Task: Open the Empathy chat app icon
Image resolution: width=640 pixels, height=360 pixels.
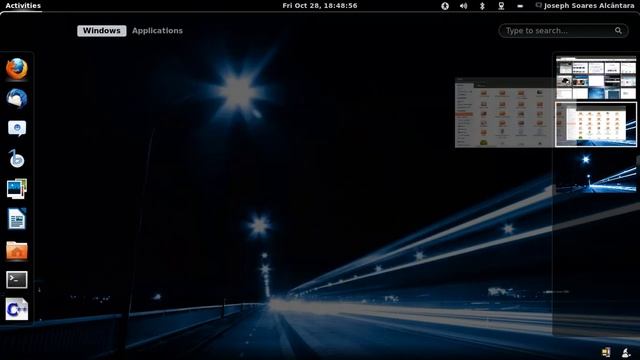Action: [x=17, y=128]
